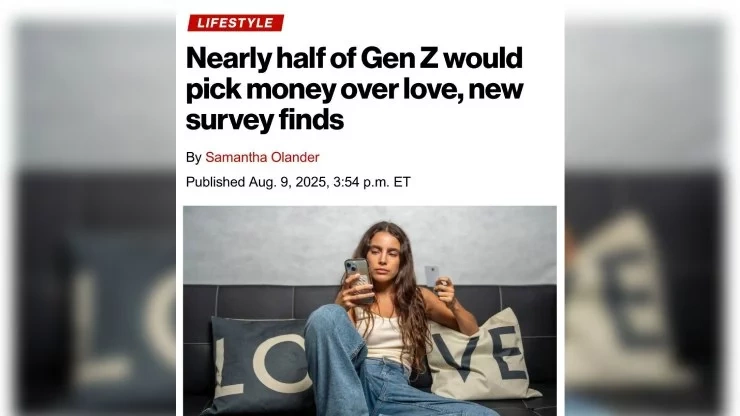Screen dimensions: 740x416
Task: Click the gray wall above the couch
Action: 260,245
